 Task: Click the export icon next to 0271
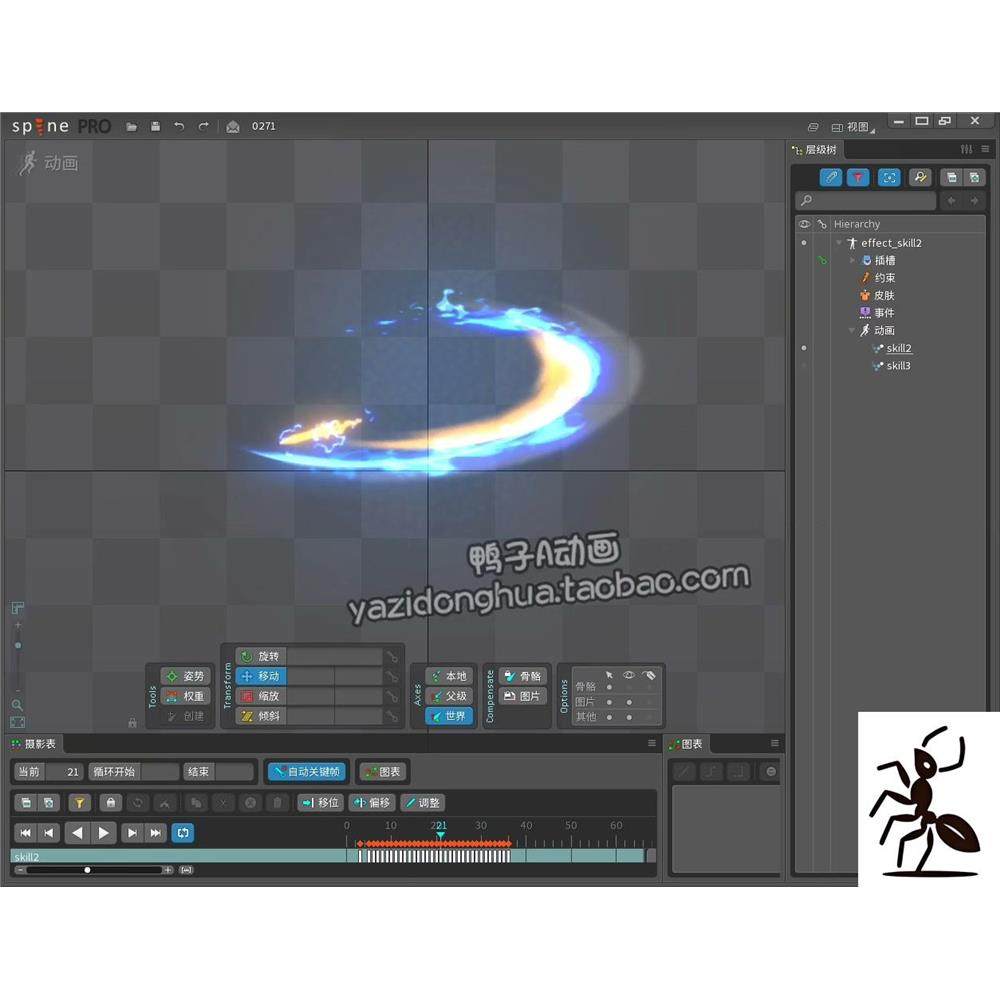[x=233, y=126]
